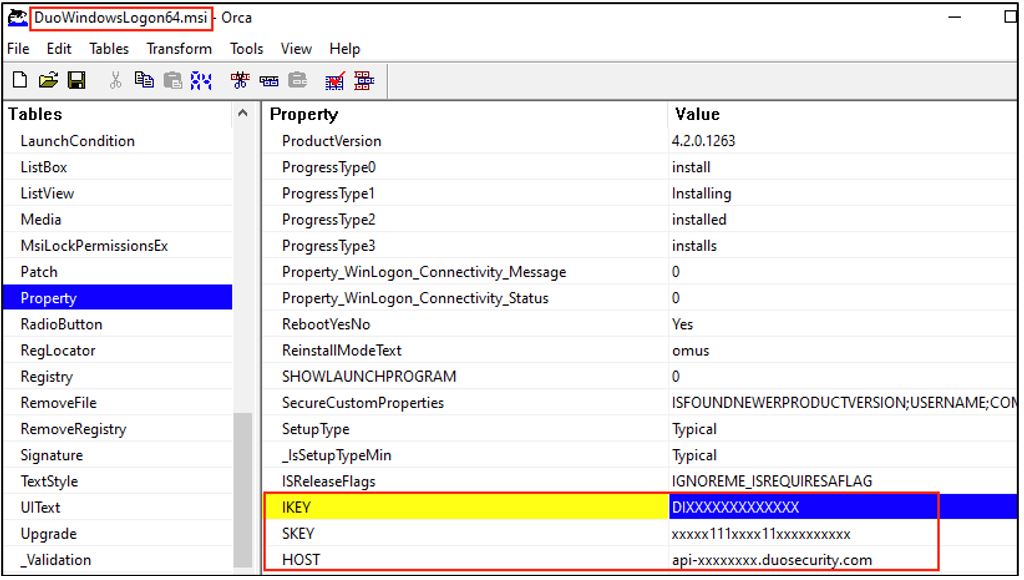The height and width of the screenshot is (580, 1024).
Task: Click the red-blue tables icon
Action: coord(364,80)
